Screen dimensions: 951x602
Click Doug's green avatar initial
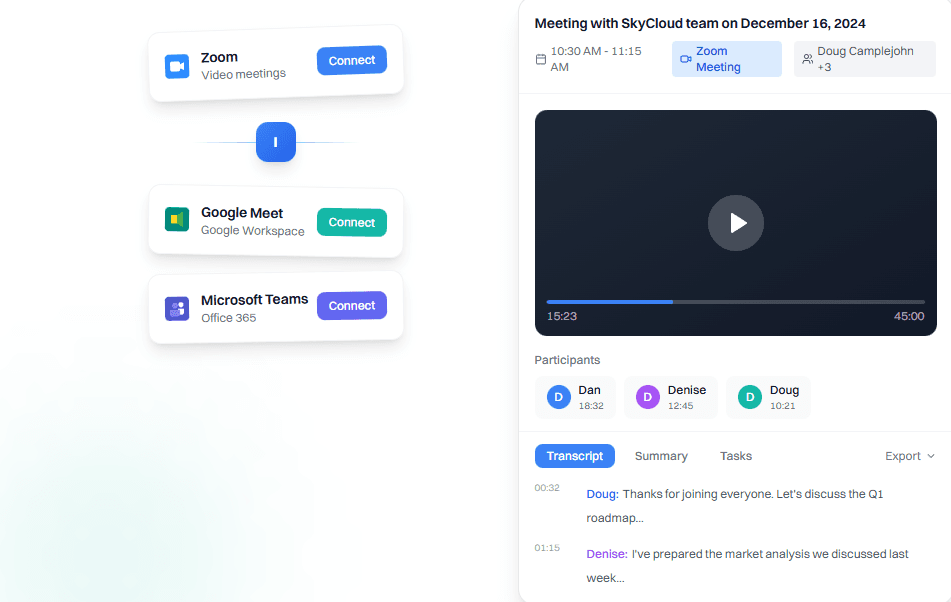748,397
